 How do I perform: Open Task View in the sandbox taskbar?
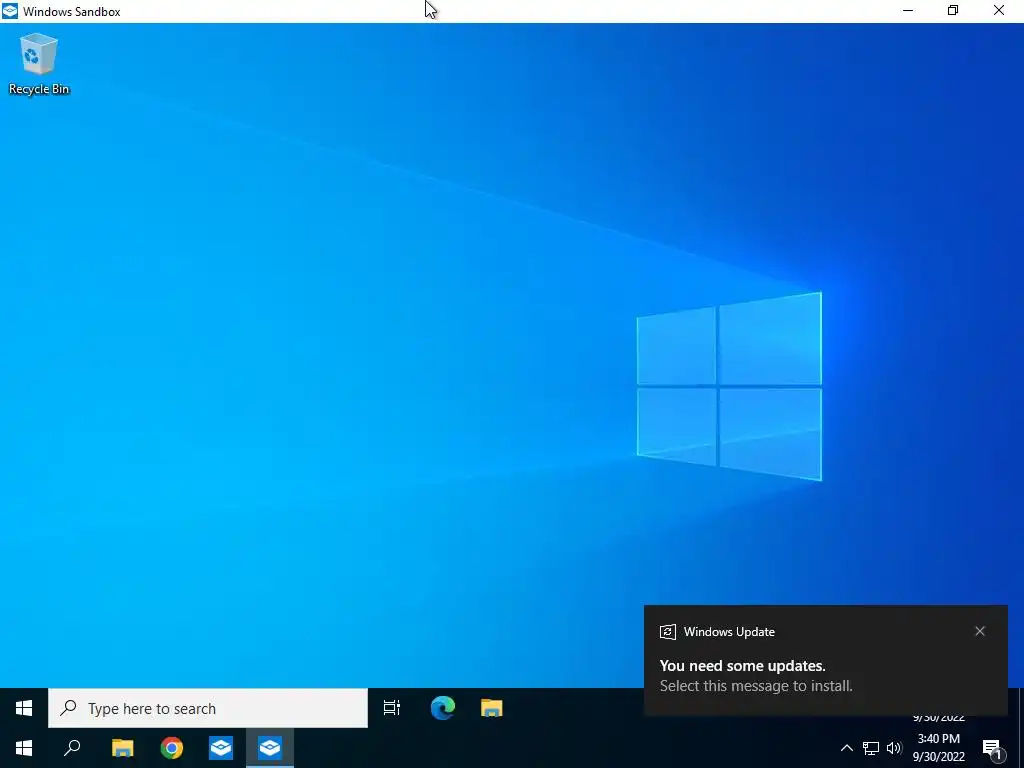pos(392,708)
